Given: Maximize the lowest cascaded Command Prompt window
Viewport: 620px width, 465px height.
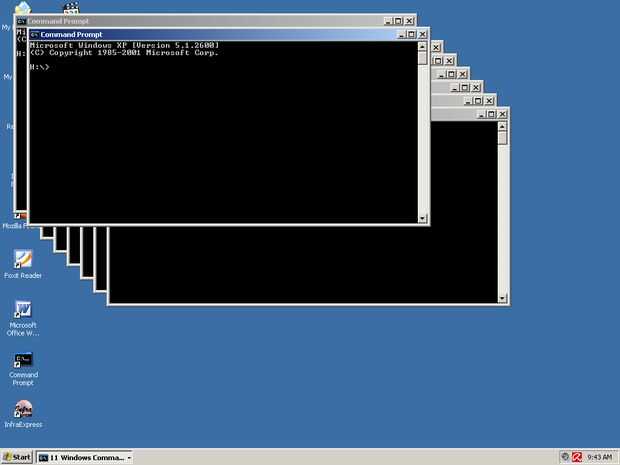Looking at the screenshot, I should point(491,114).
